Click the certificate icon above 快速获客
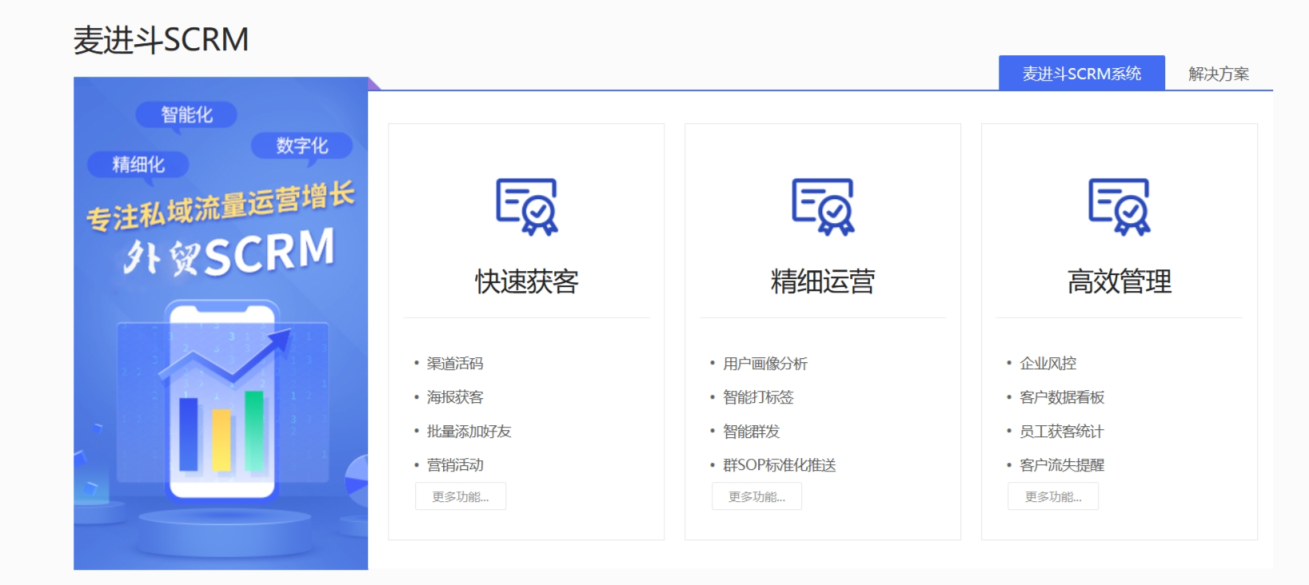The image size is (1309, 585). click(526, 207)
